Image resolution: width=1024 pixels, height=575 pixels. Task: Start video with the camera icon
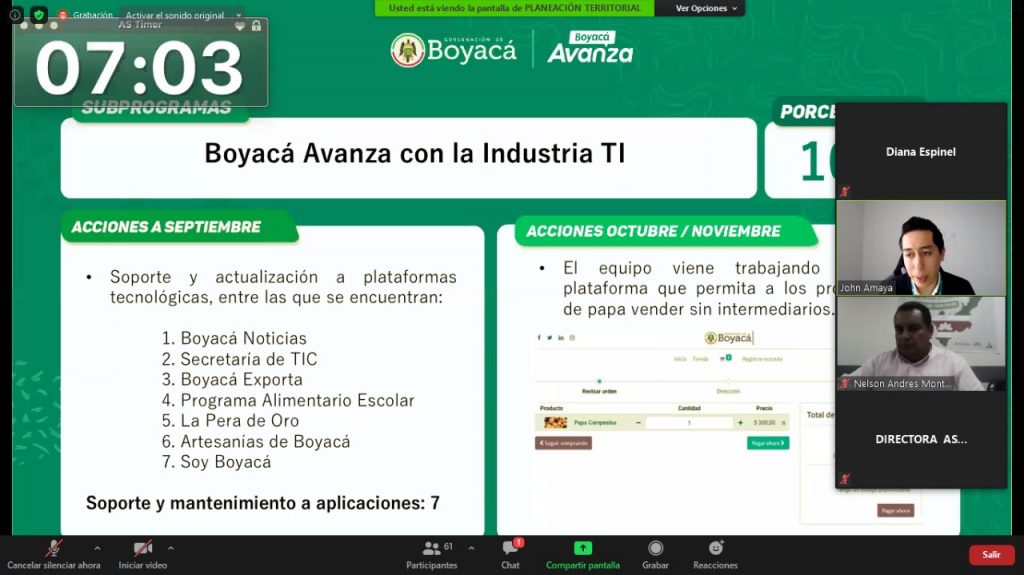[142, 549]
